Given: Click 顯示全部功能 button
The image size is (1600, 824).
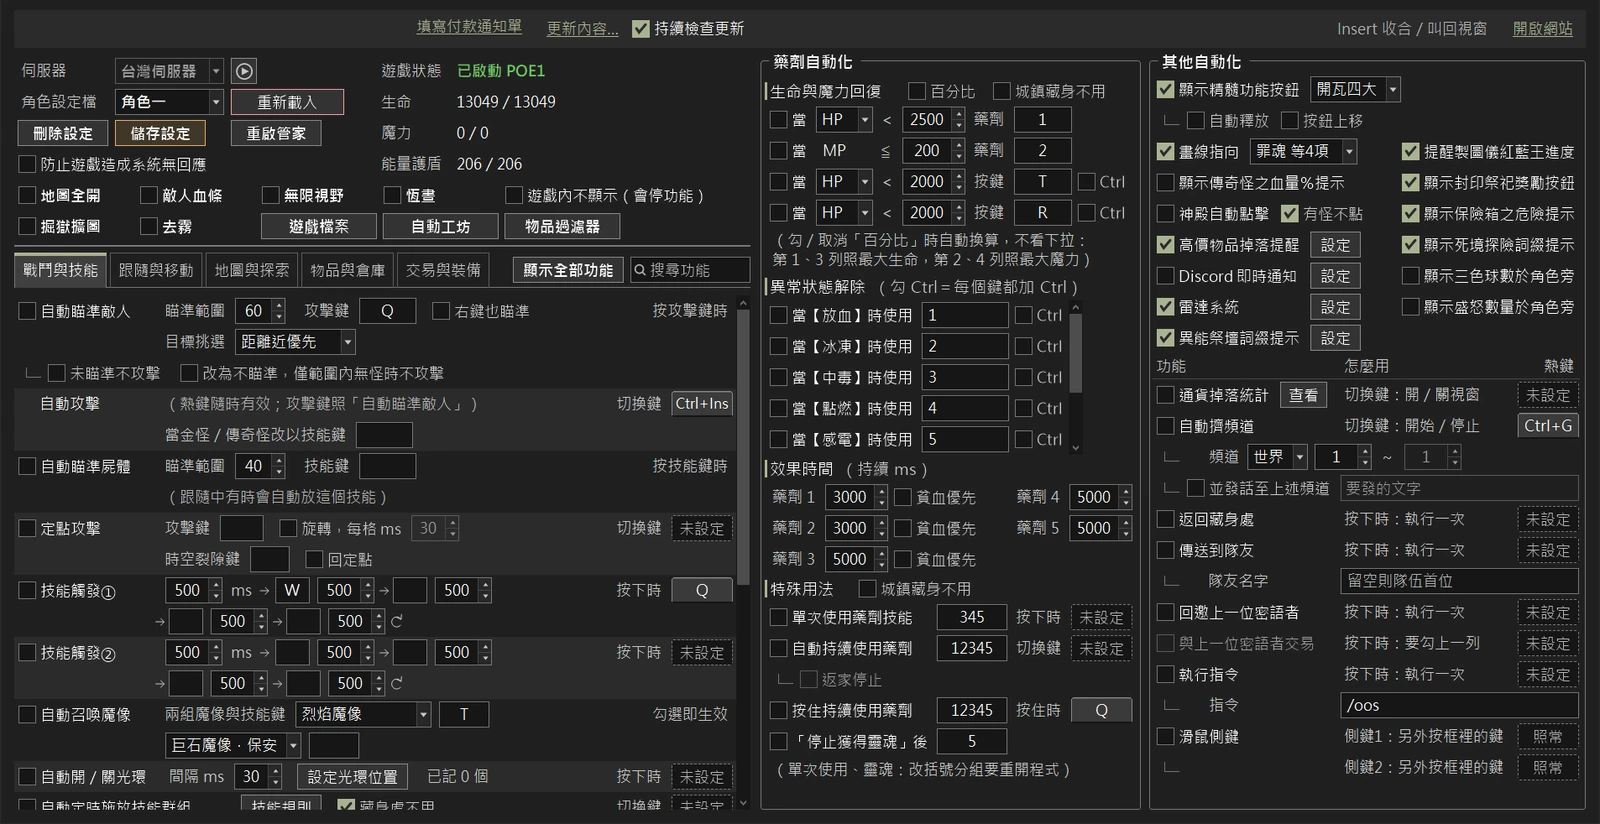Looking at the screenshot, I should 568,270.
